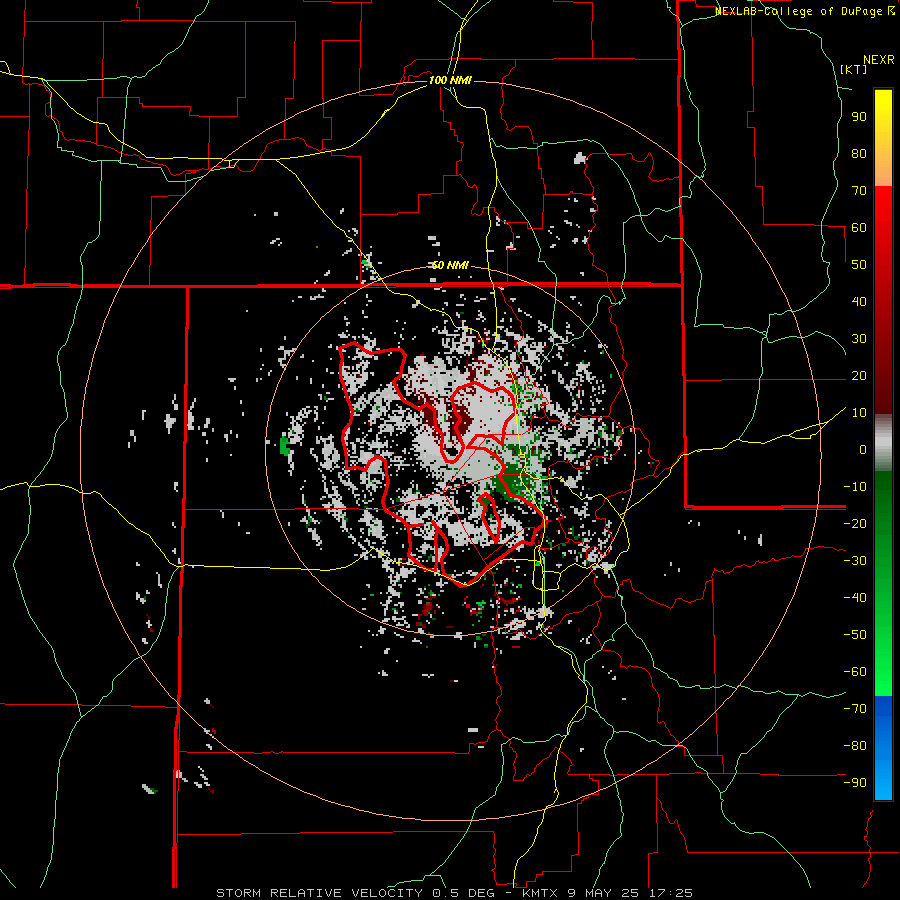
Task: Click the 10 value on the velocity scale
Action: coord(859,413)
